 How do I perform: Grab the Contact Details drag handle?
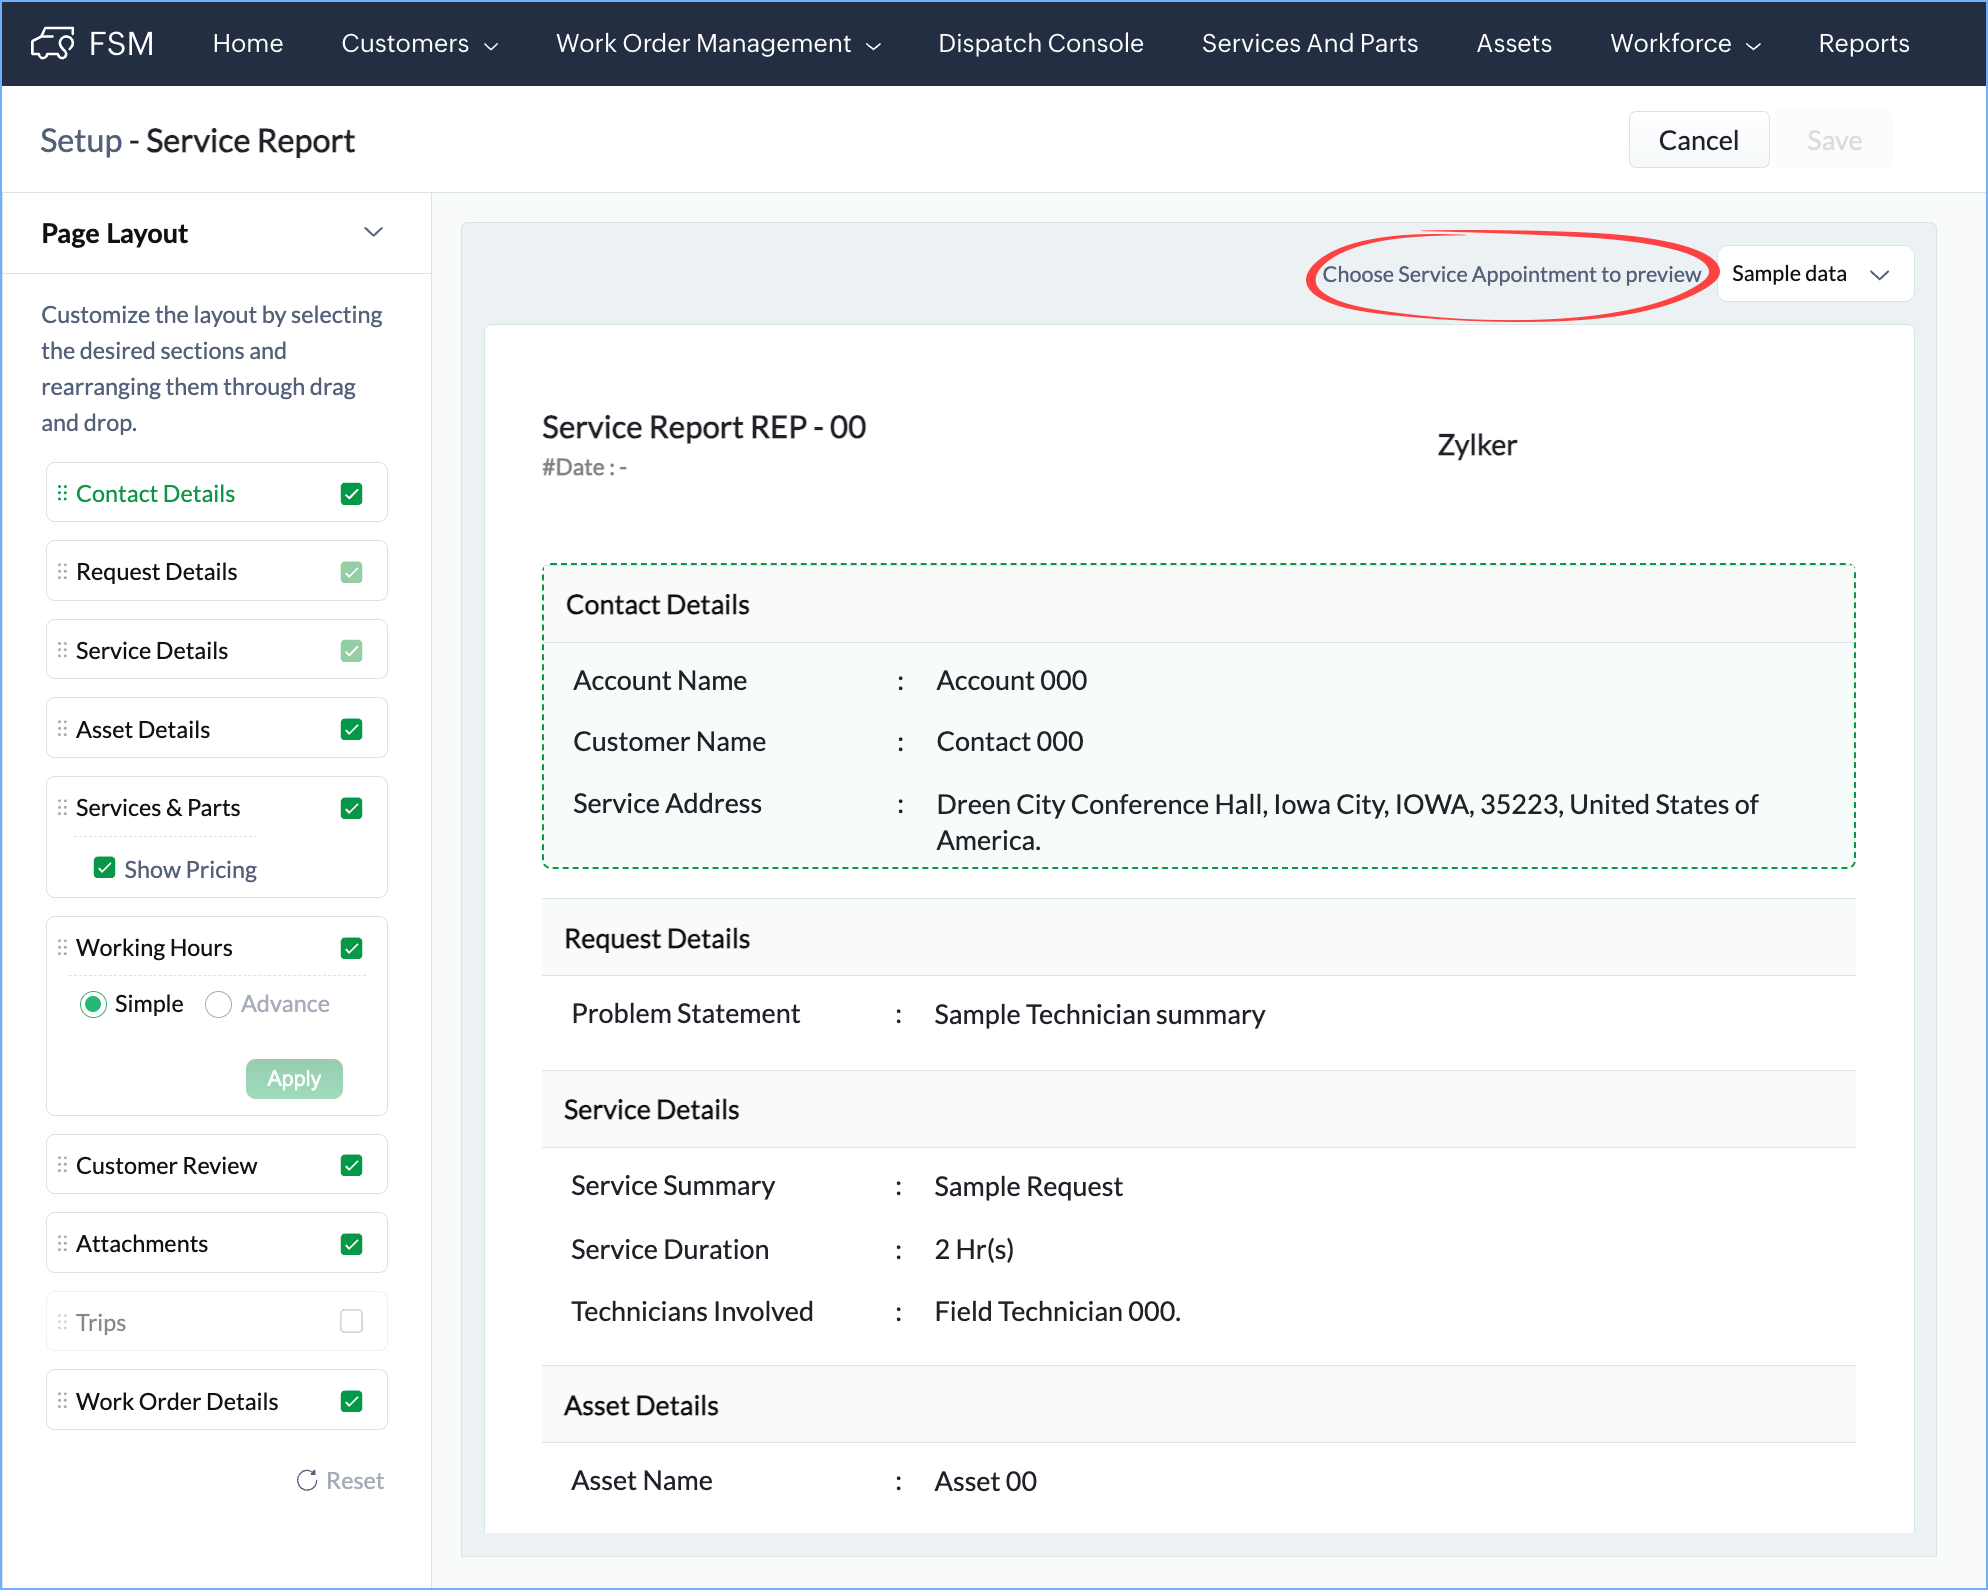62,493
